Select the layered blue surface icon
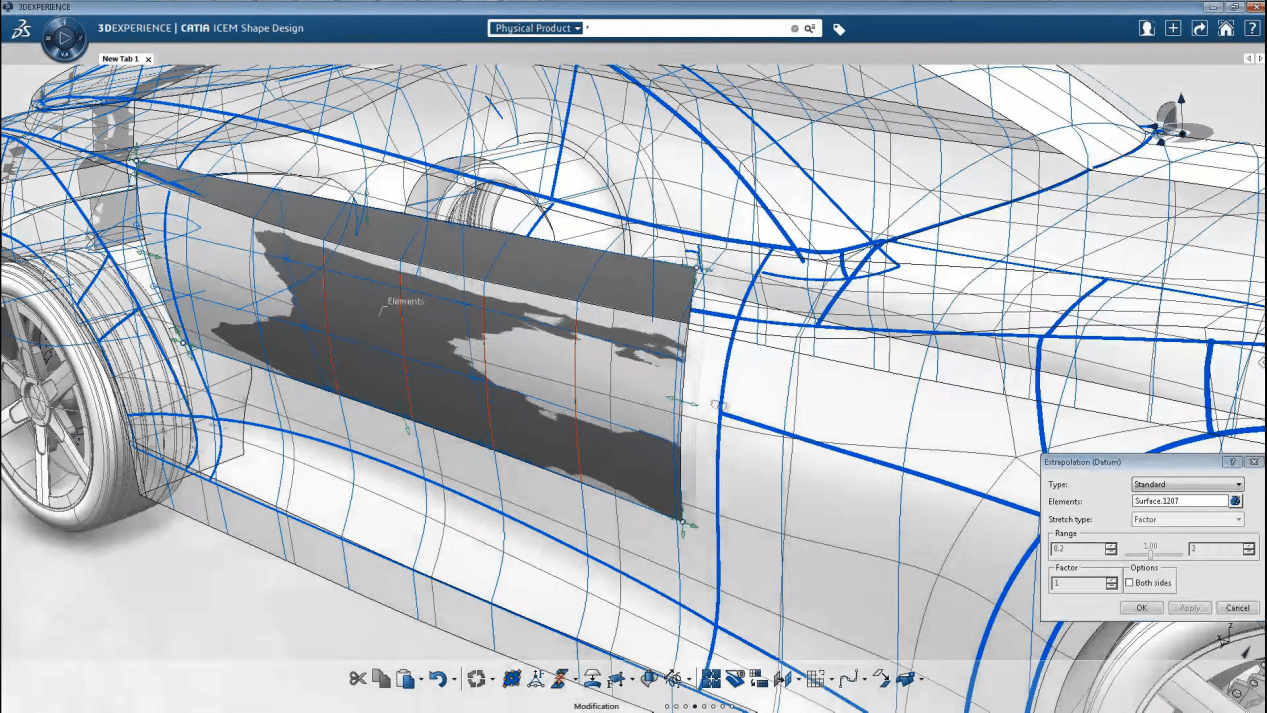1267x713 pixels. (x=734, y=679)
